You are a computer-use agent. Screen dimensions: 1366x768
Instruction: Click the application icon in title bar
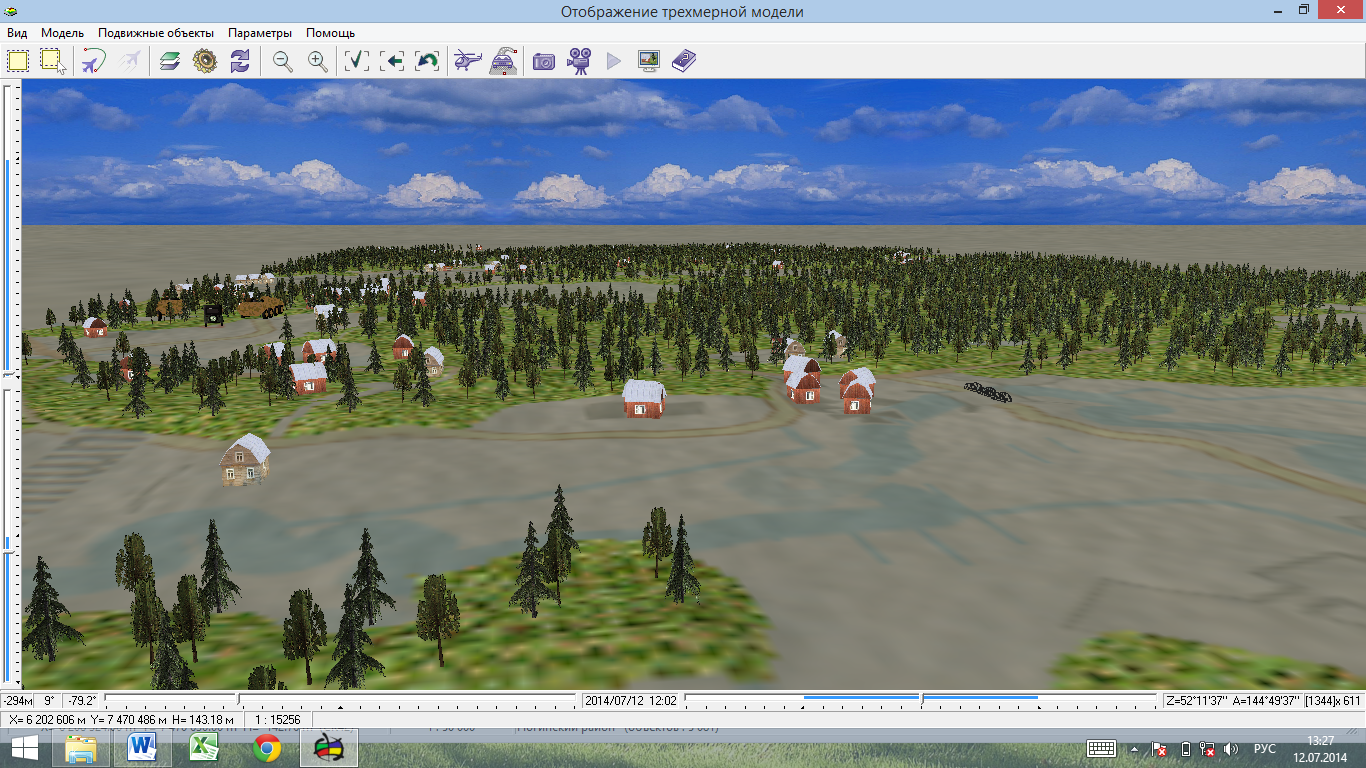coord(12,11)
